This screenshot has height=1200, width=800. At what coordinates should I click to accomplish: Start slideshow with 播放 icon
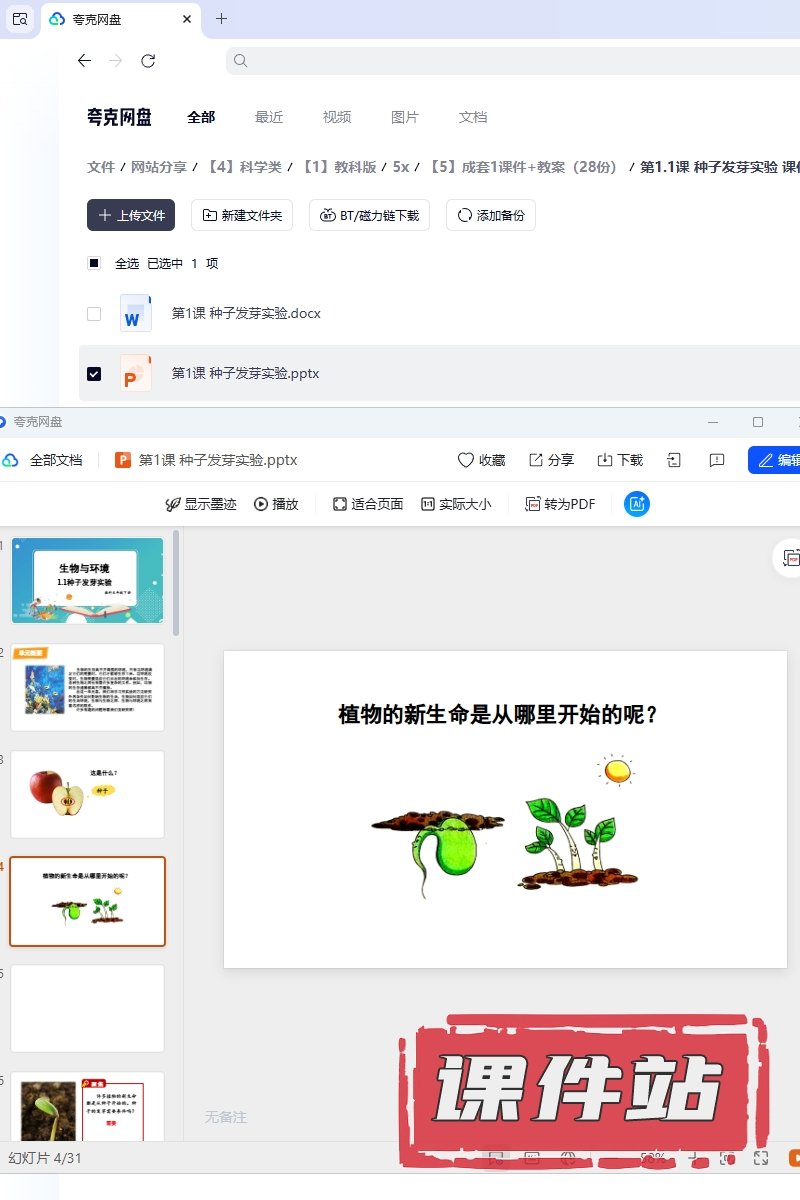point(261,504)
